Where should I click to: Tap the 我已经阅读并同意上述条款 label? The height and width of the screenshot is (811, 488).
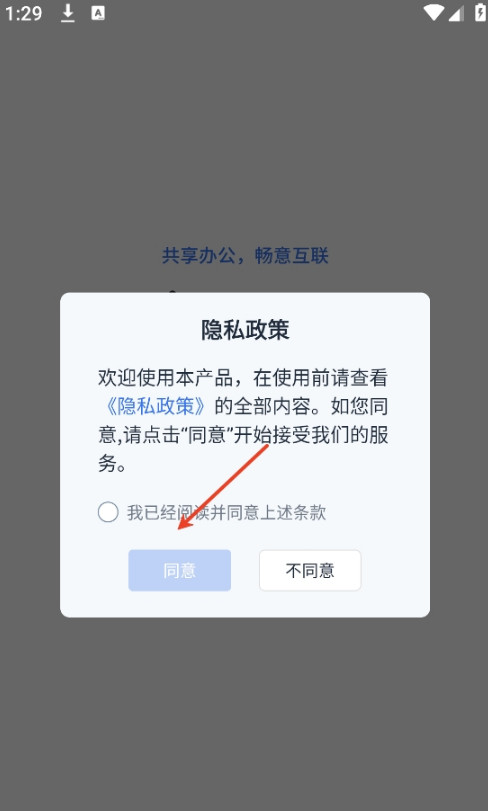coord(226,513)
